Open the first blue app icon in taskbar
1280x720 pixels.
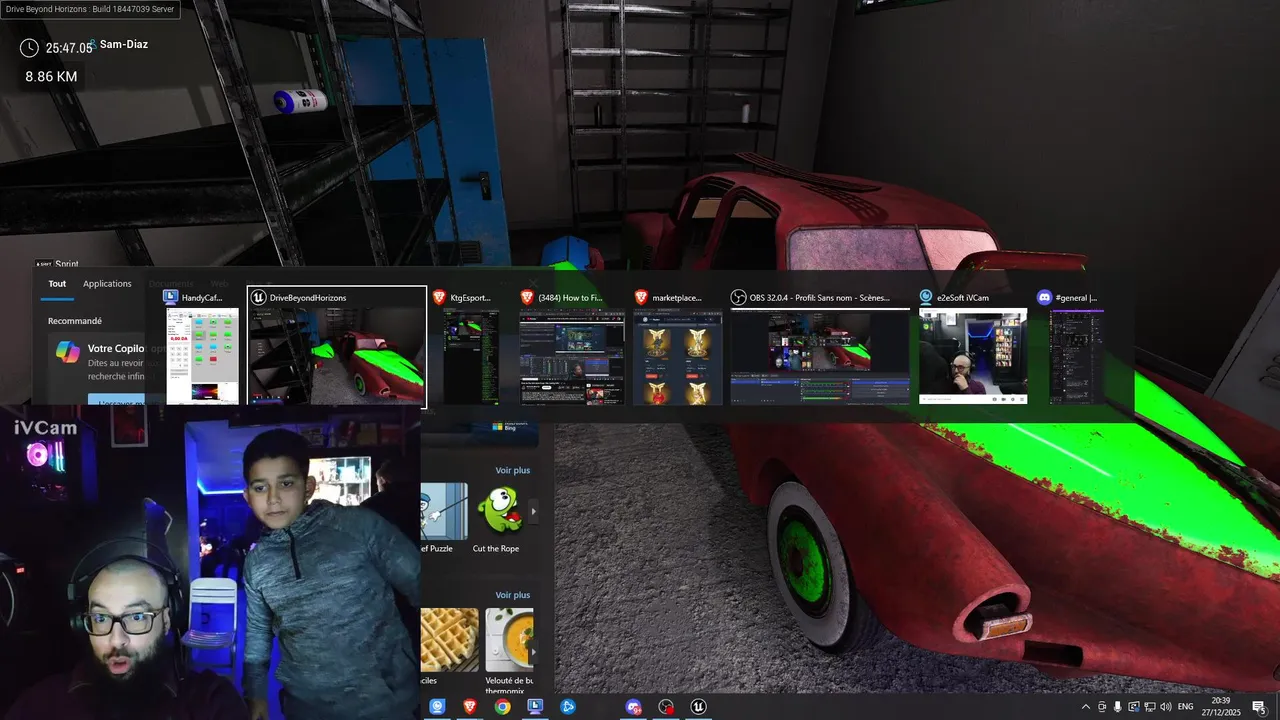(437, 707)
